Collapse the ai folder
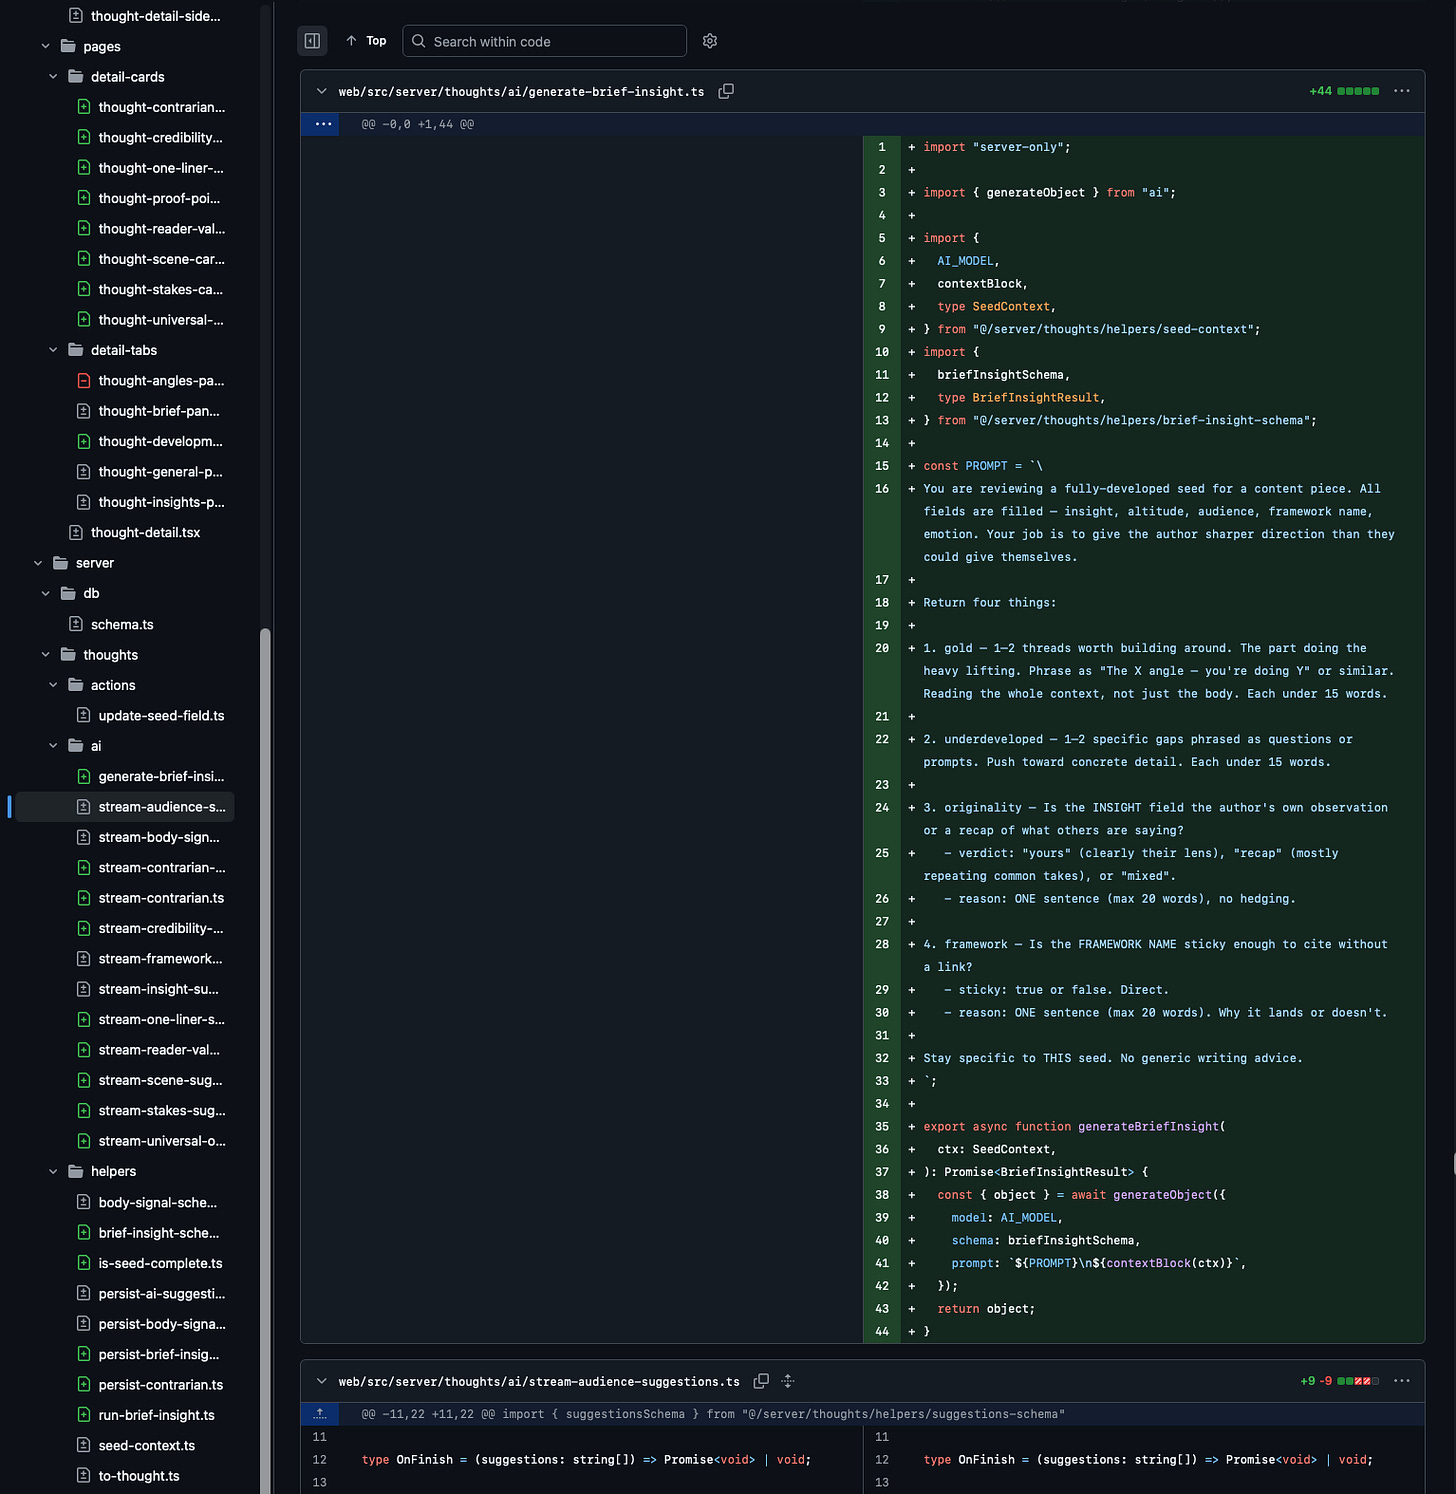The width and height of the screenshot is (1456, 1494). pos(53,746)
